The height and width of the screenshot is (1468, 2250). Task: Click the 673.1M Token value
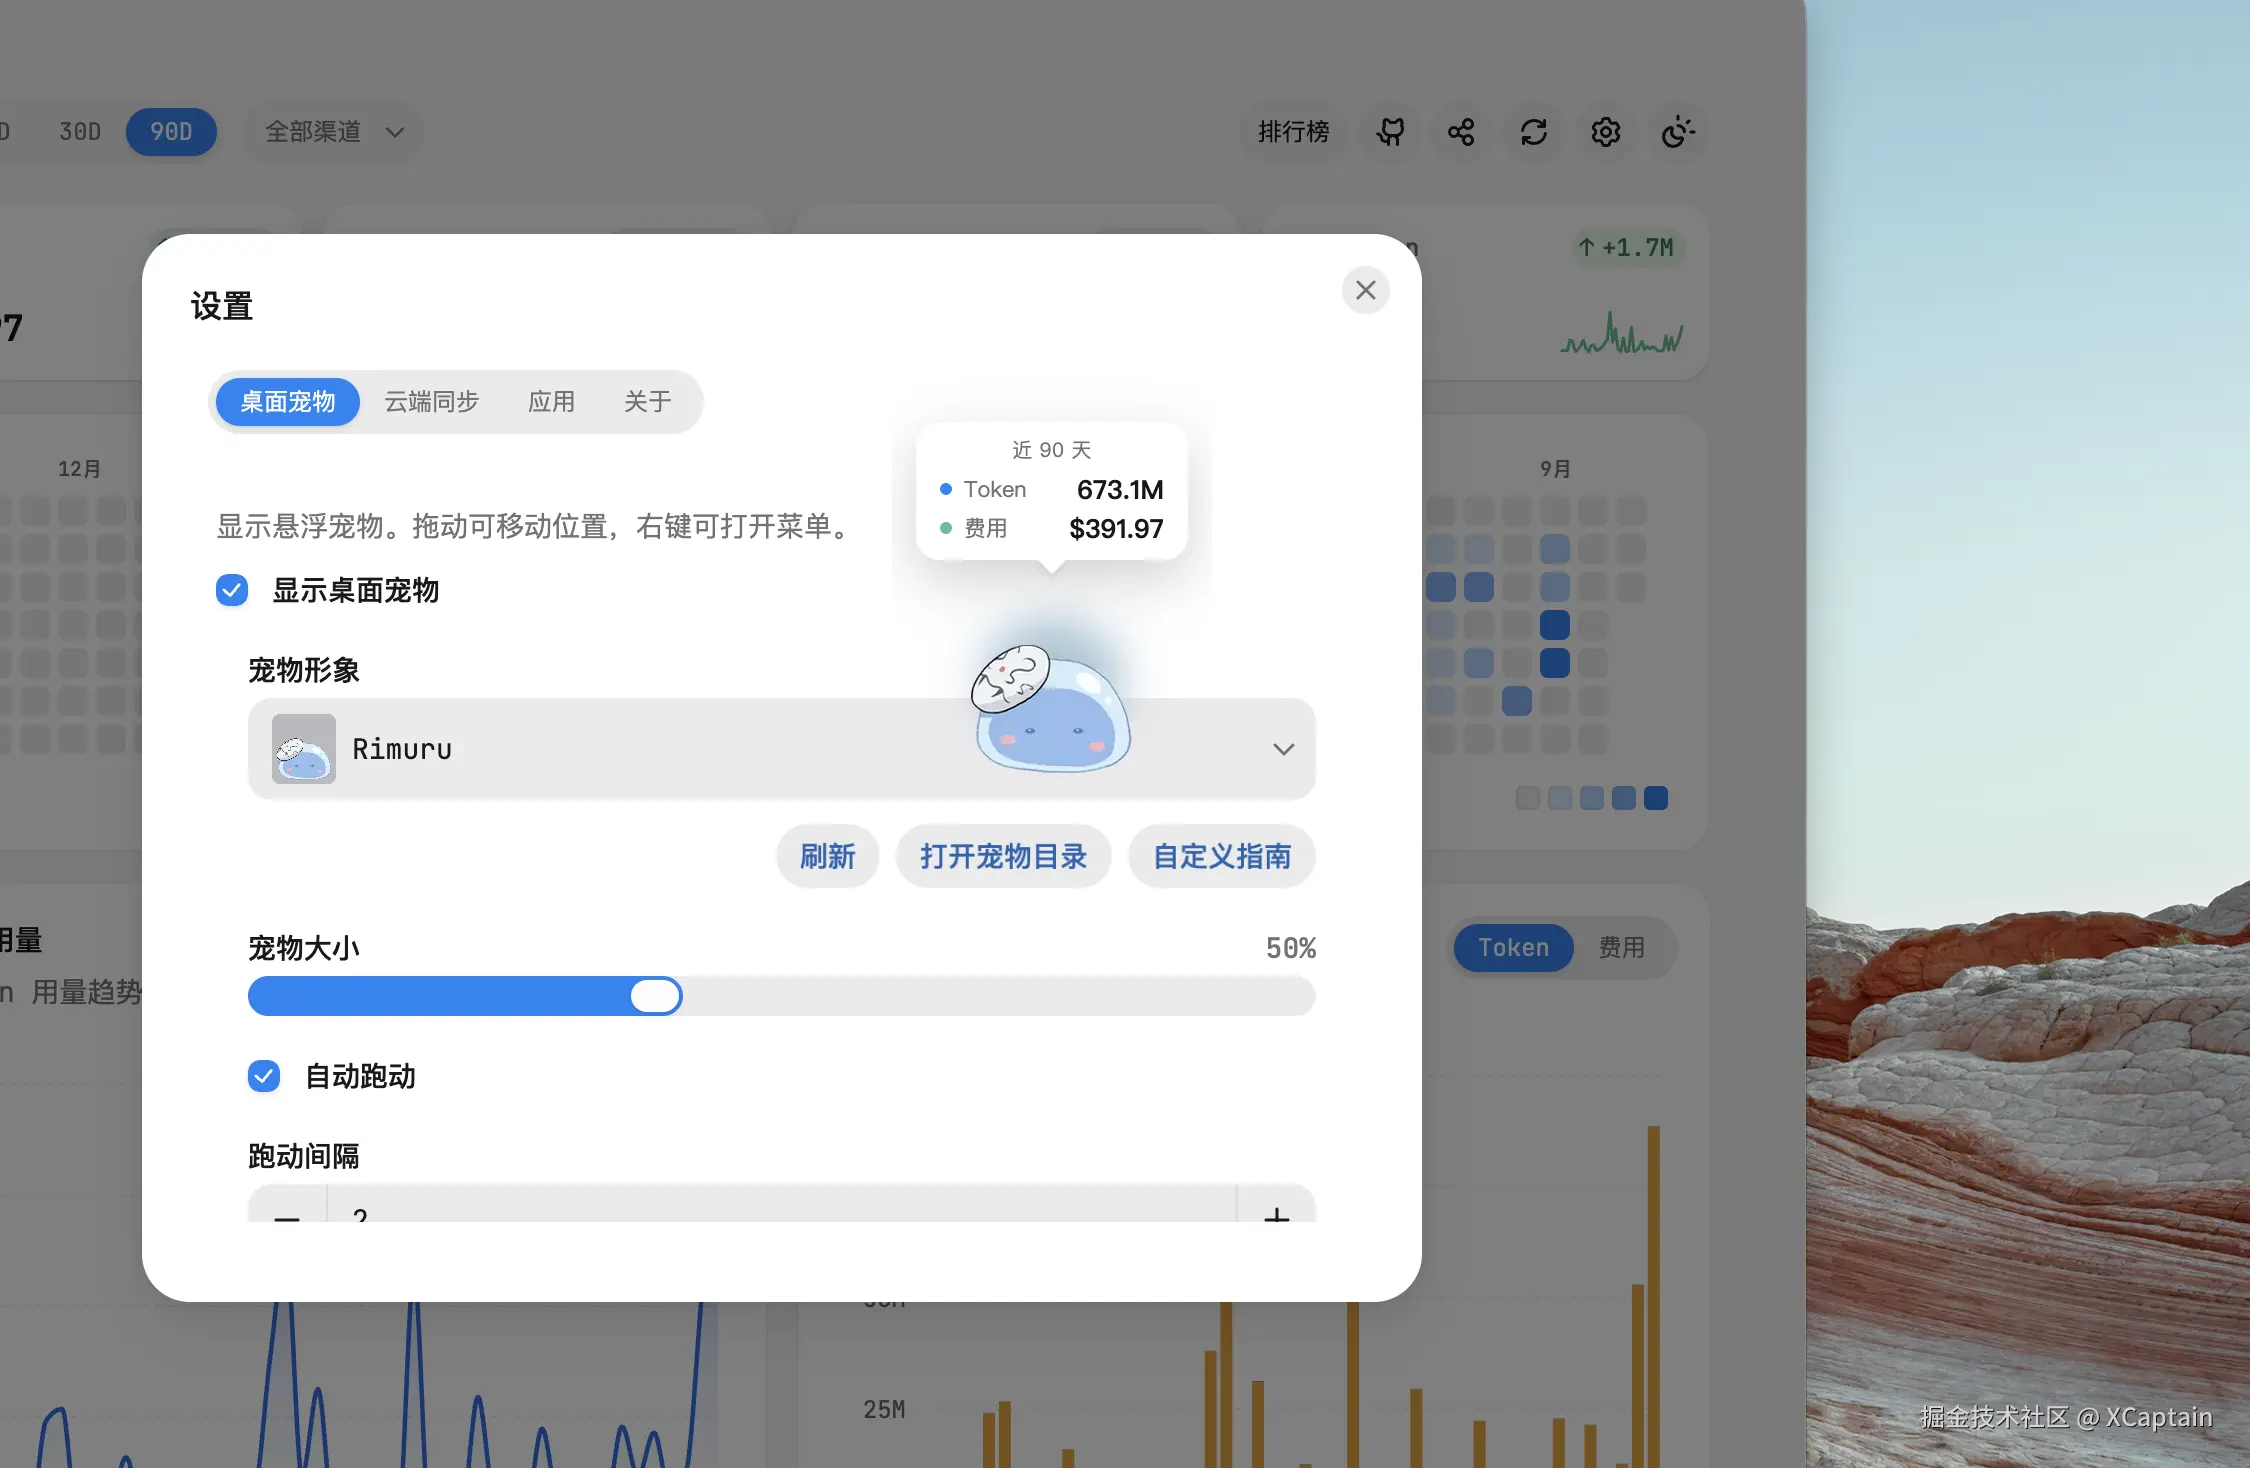[x=1120, y=490]
